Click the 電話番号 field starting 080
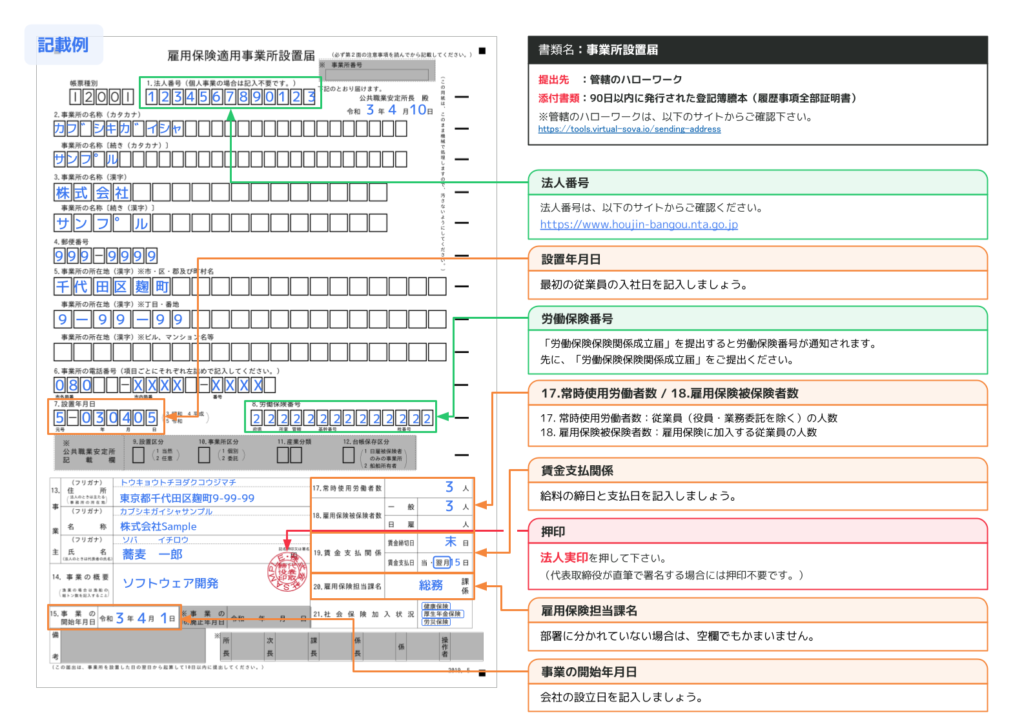Image resolution: width=1024 pixels, height=724 pixels. point(165,385)
